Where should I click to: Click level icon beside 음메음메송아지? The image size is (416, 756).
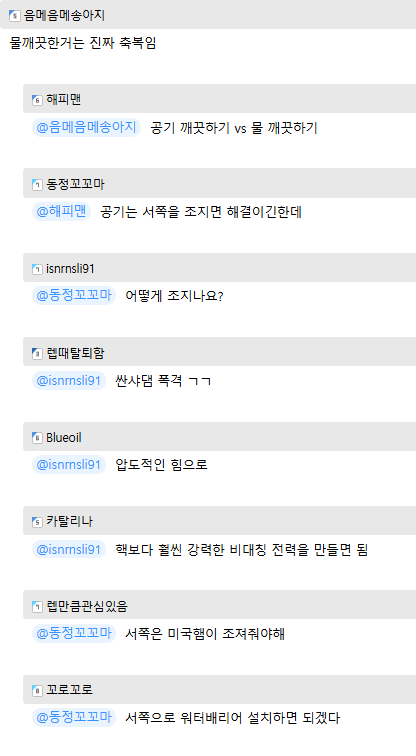(14, 16)
